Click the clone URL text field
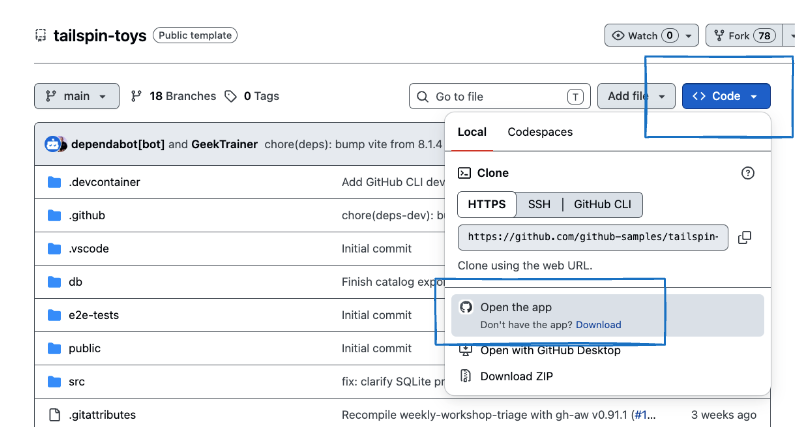 [x=593, y=237]
